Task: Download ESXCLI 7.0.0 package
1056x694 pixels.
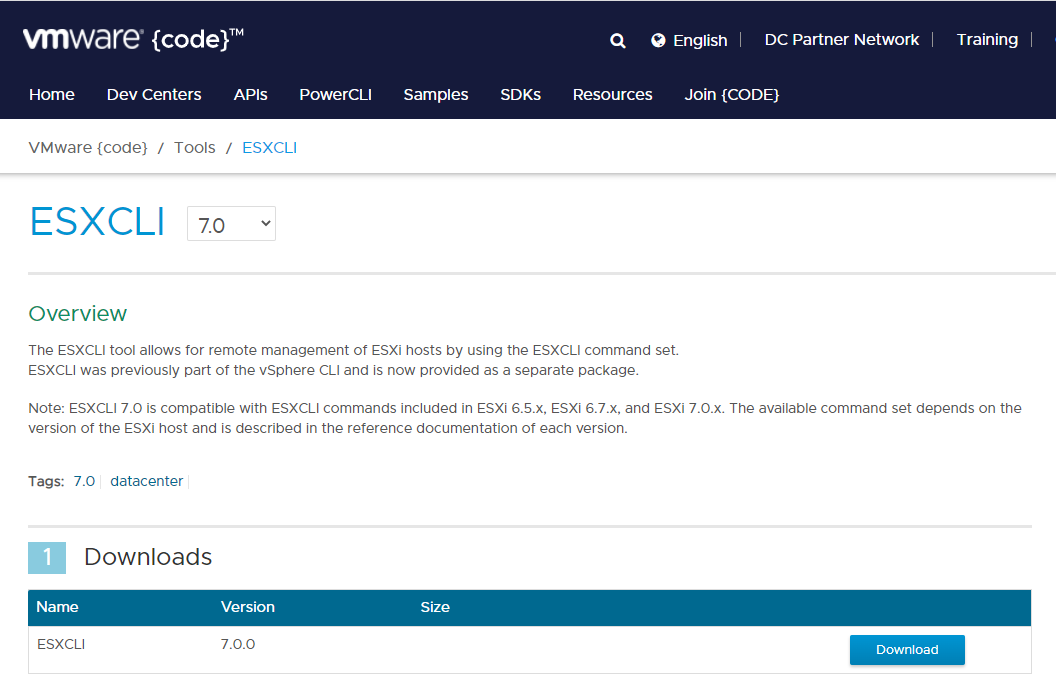Action: pyautogui.click(x=906, y=650)
